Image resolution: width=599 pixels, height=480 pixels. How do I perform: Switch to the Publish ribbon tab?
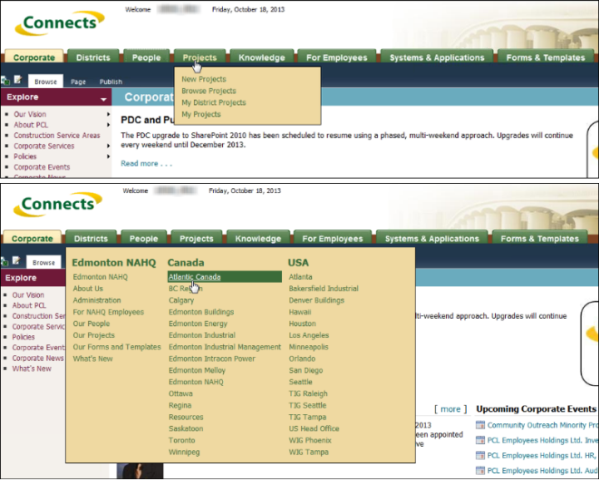click(111, 81)
